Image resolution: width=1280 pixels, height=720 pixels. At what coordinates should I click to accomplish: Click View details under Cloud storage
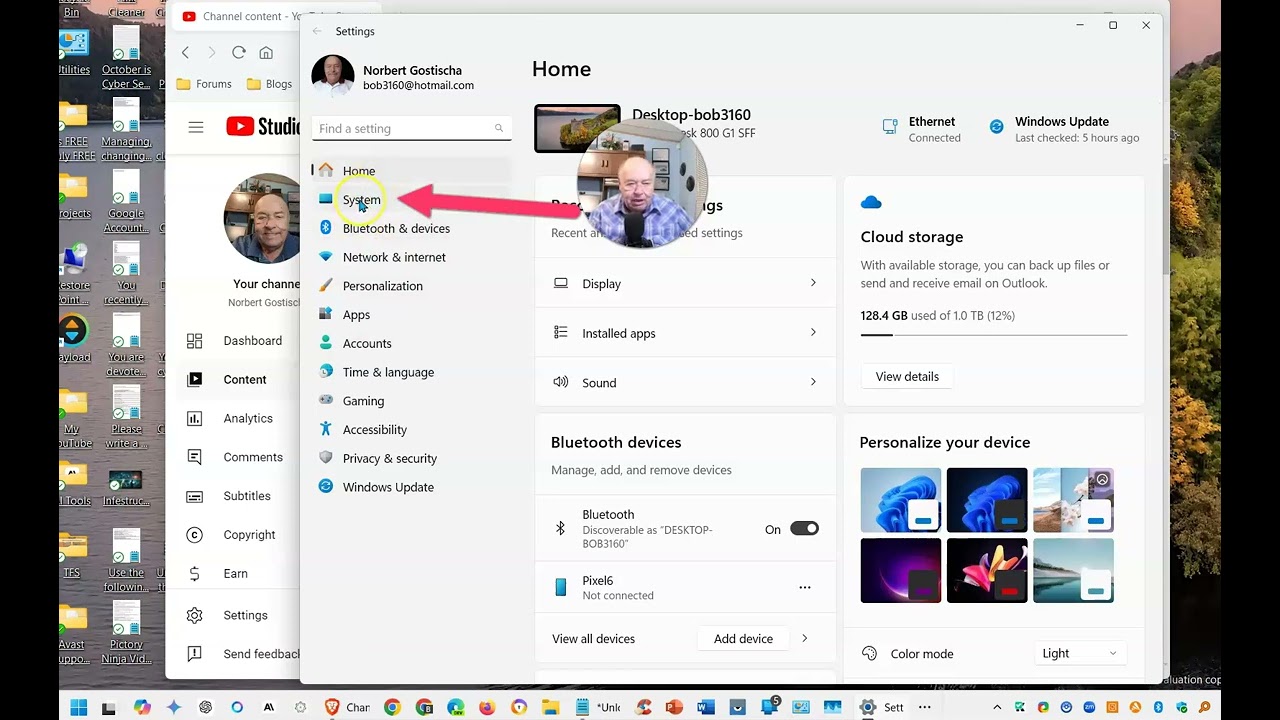(907, 377)
